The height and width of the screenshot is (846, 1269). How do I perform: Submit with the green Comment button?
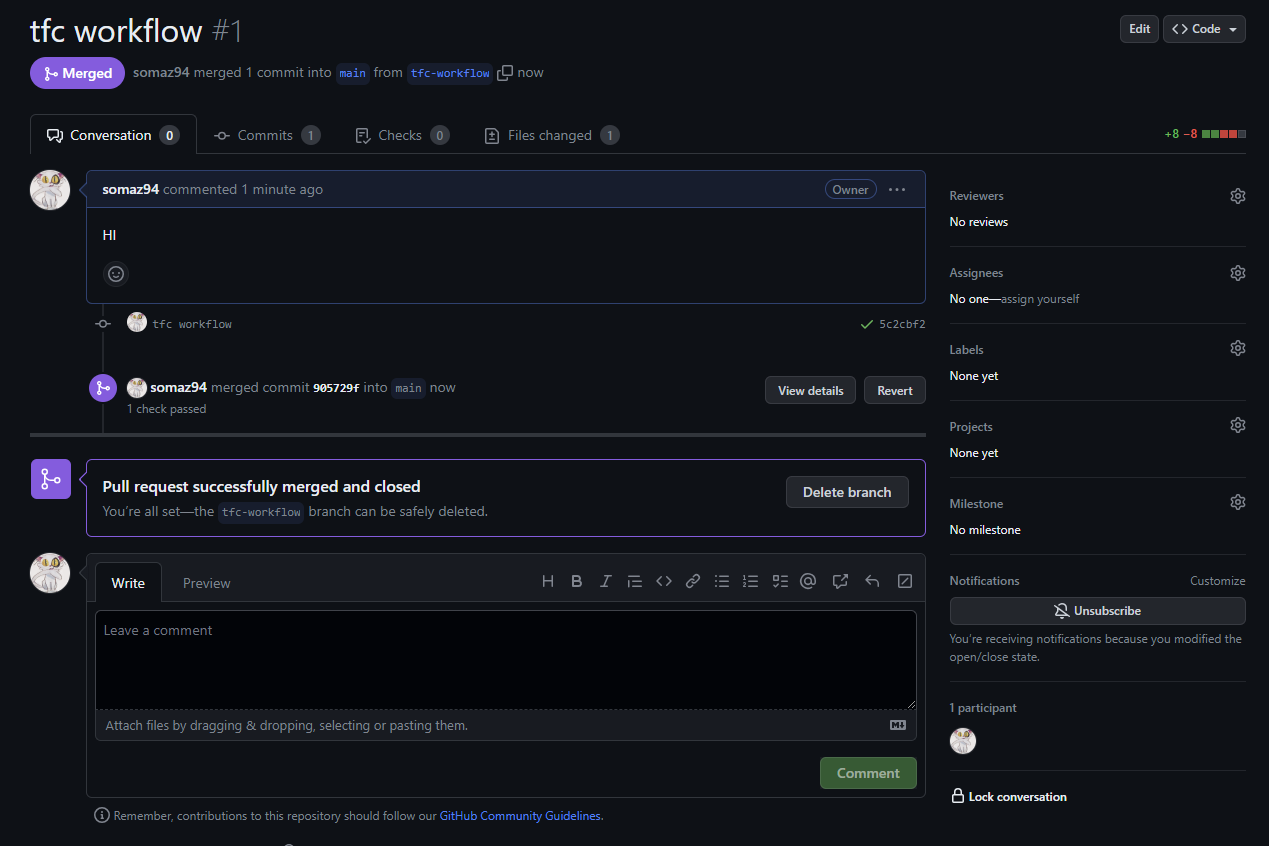[x=868, y=773]
